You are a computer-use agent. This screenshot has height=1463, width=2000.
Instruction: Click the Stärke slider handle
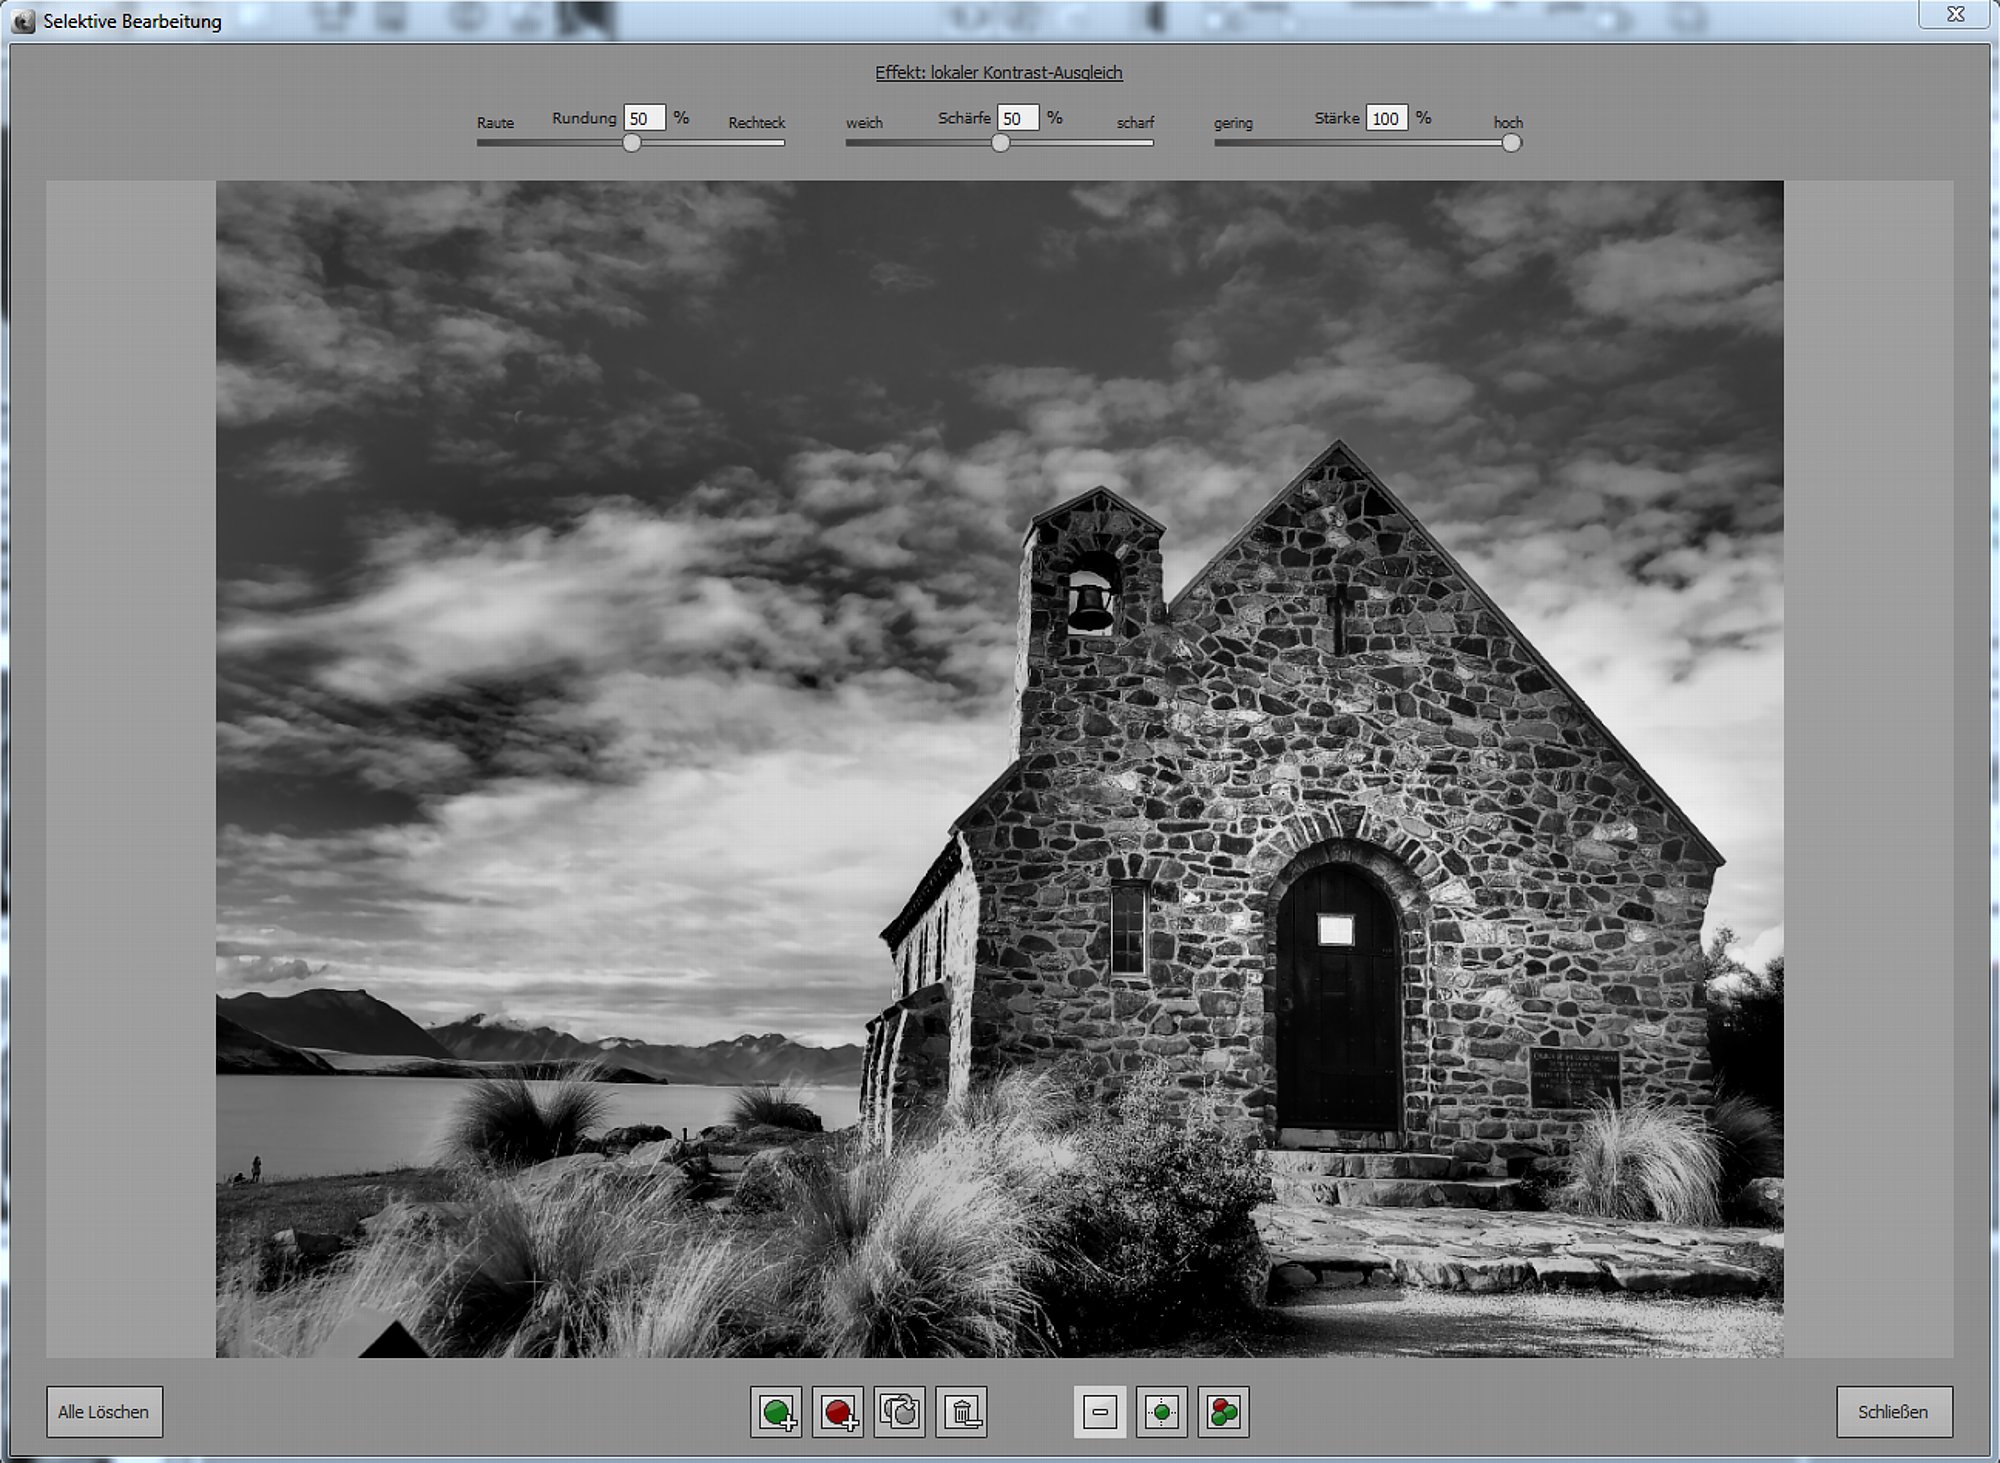pos(1512,143)
